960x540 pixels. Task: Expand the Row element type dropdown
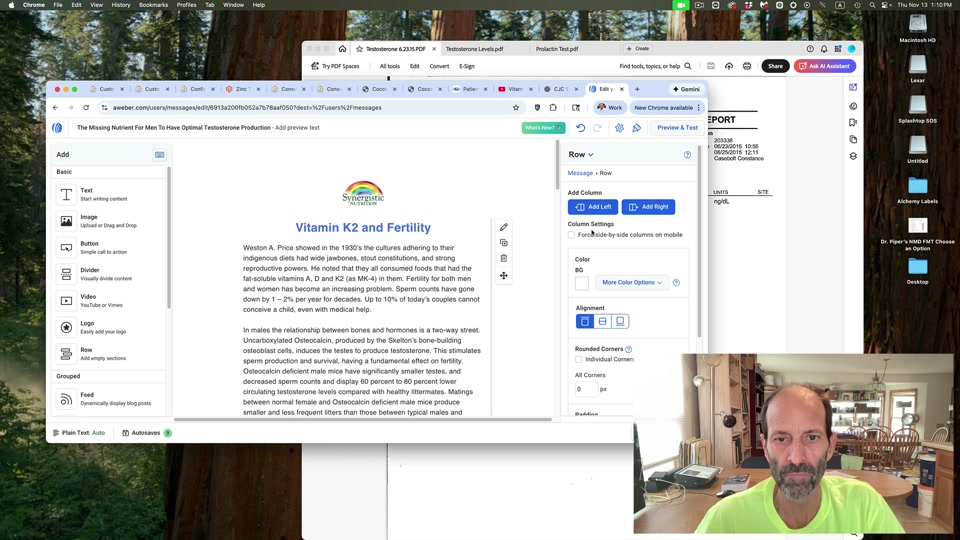[581, 155]
